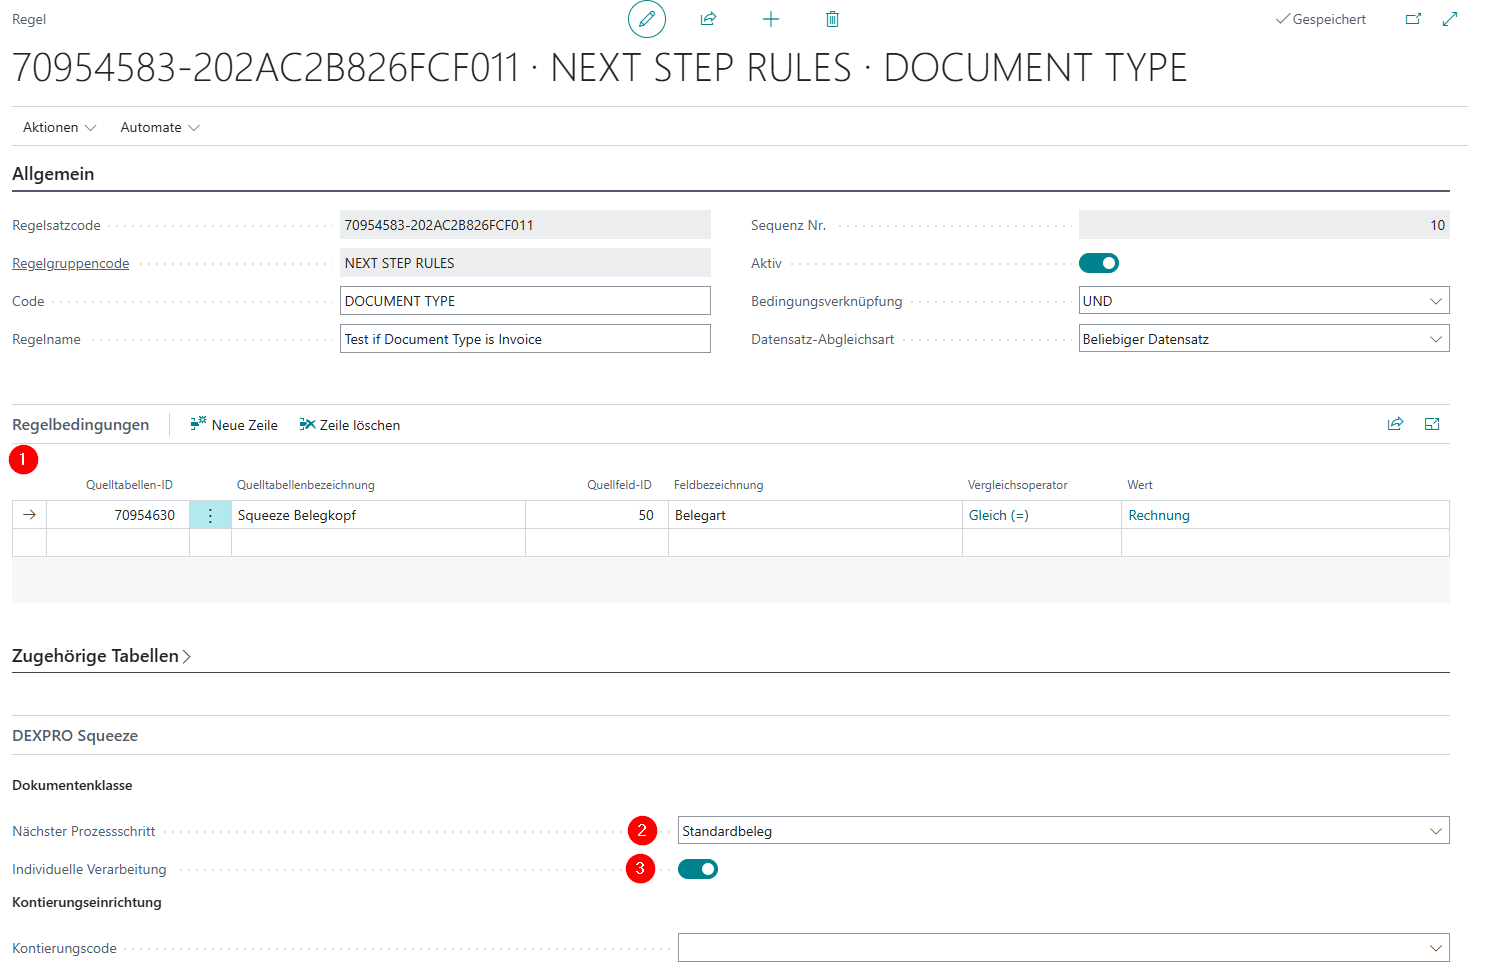Open the Nächster Prozessschritt dropdown
This screenshot has width=1507, height=968.
click(x=1062, y=831)
